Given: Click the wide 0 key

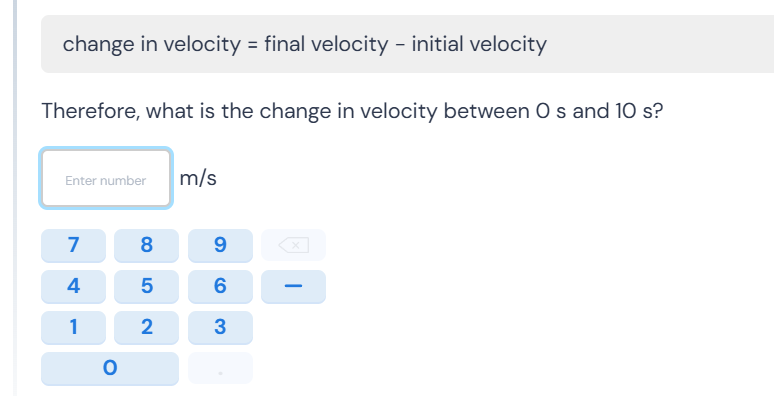Looking at the screenshot, I should click(x=110, y=368).
